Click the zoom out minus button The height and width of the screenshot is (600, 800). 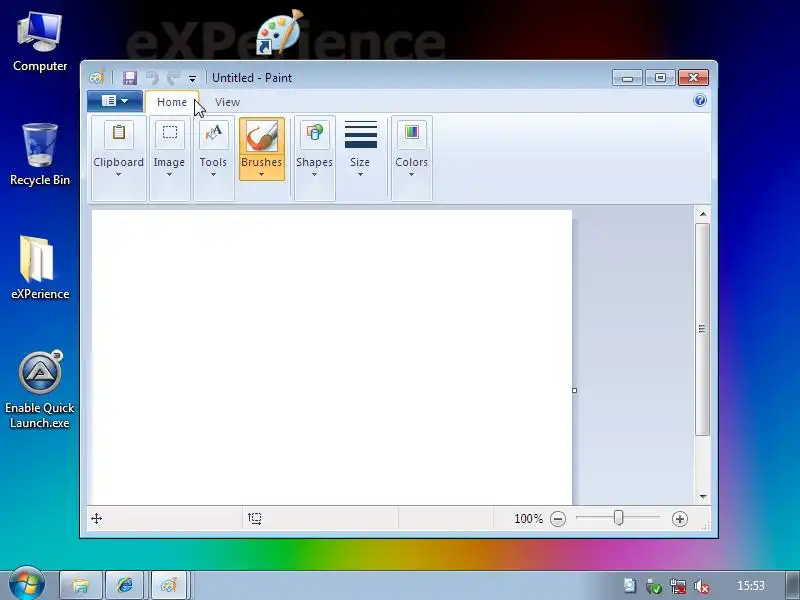click(558, 519)
